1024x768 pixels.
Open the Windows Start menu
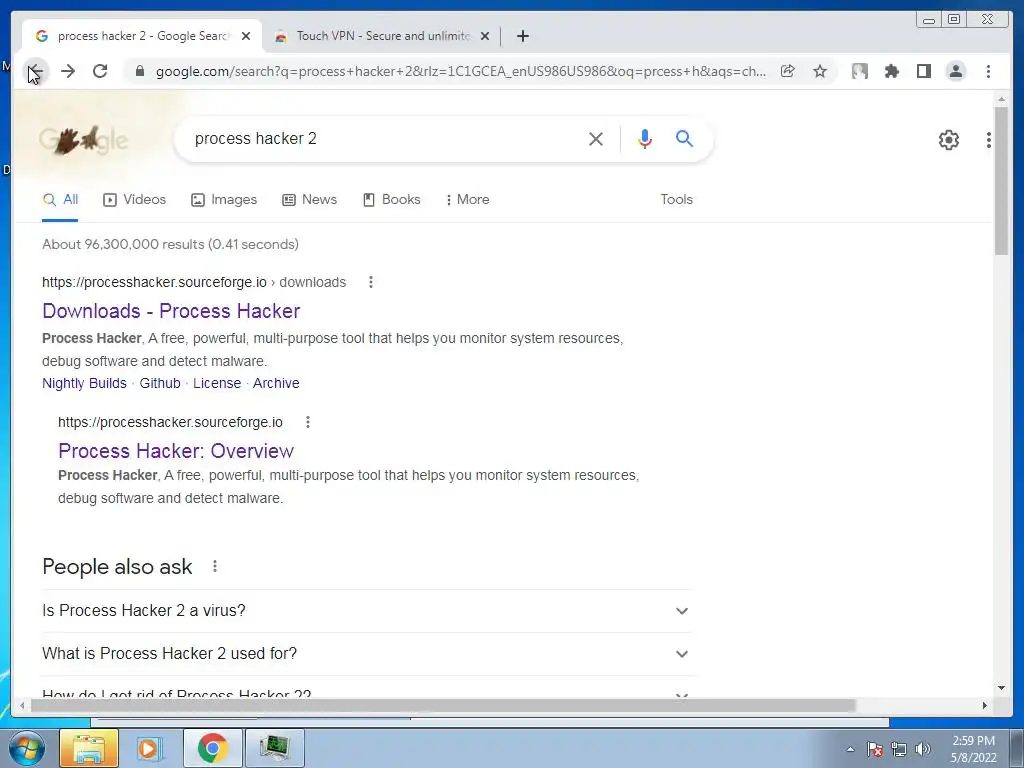point(27,748)
